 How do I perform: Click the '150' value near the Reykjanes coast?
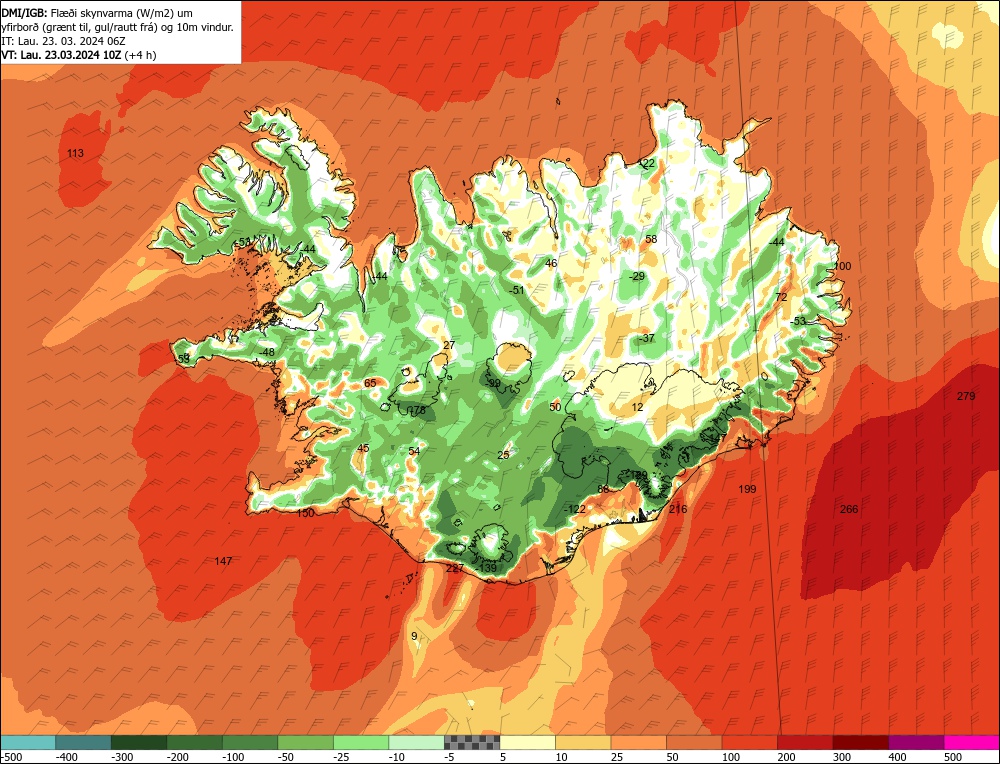click(305, 513)
